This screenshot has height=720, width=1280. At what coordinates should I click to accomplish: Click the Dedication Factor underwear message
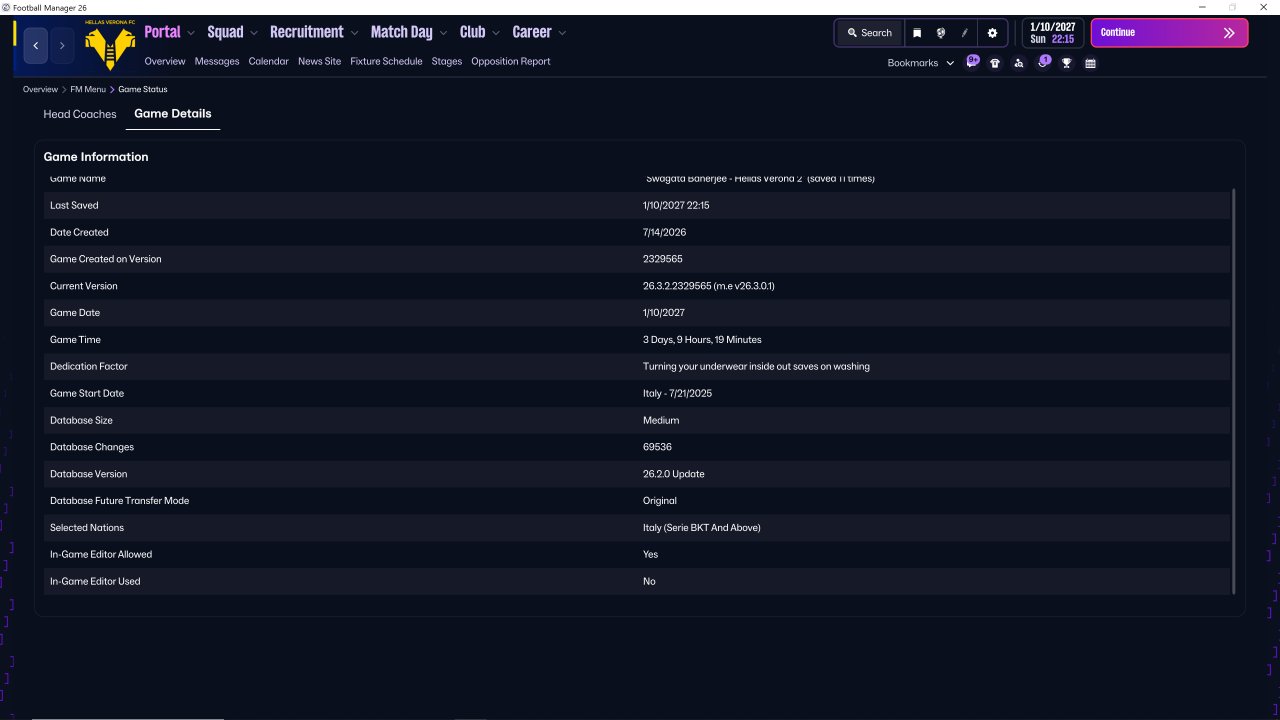coord(756,367)
